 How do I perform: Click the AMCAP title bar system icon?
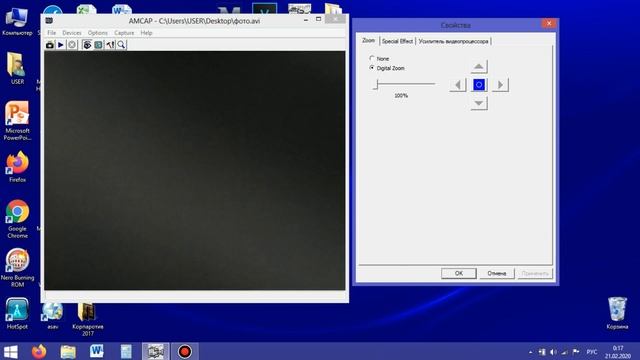(49, 20)
